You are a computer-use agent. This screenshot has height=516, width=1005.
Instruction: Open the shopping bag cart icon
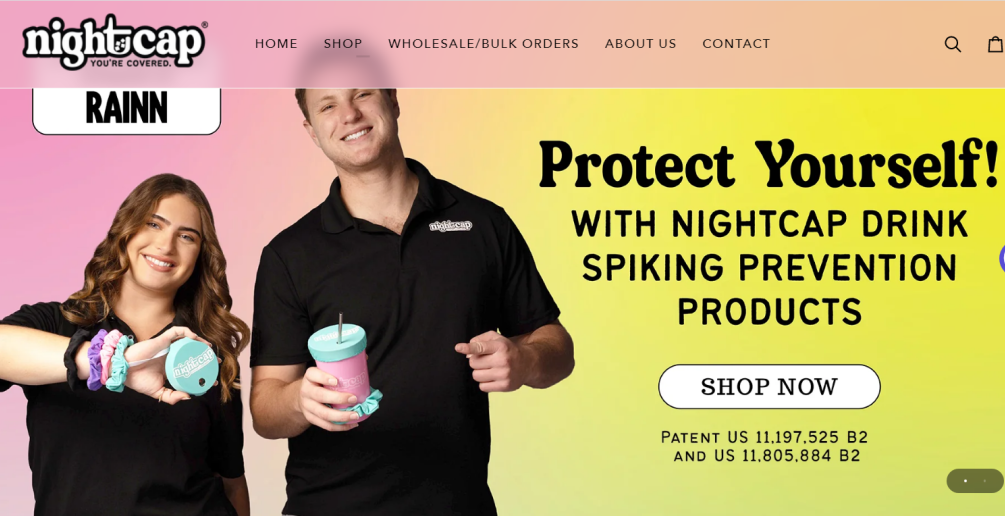tap(996, 44)
